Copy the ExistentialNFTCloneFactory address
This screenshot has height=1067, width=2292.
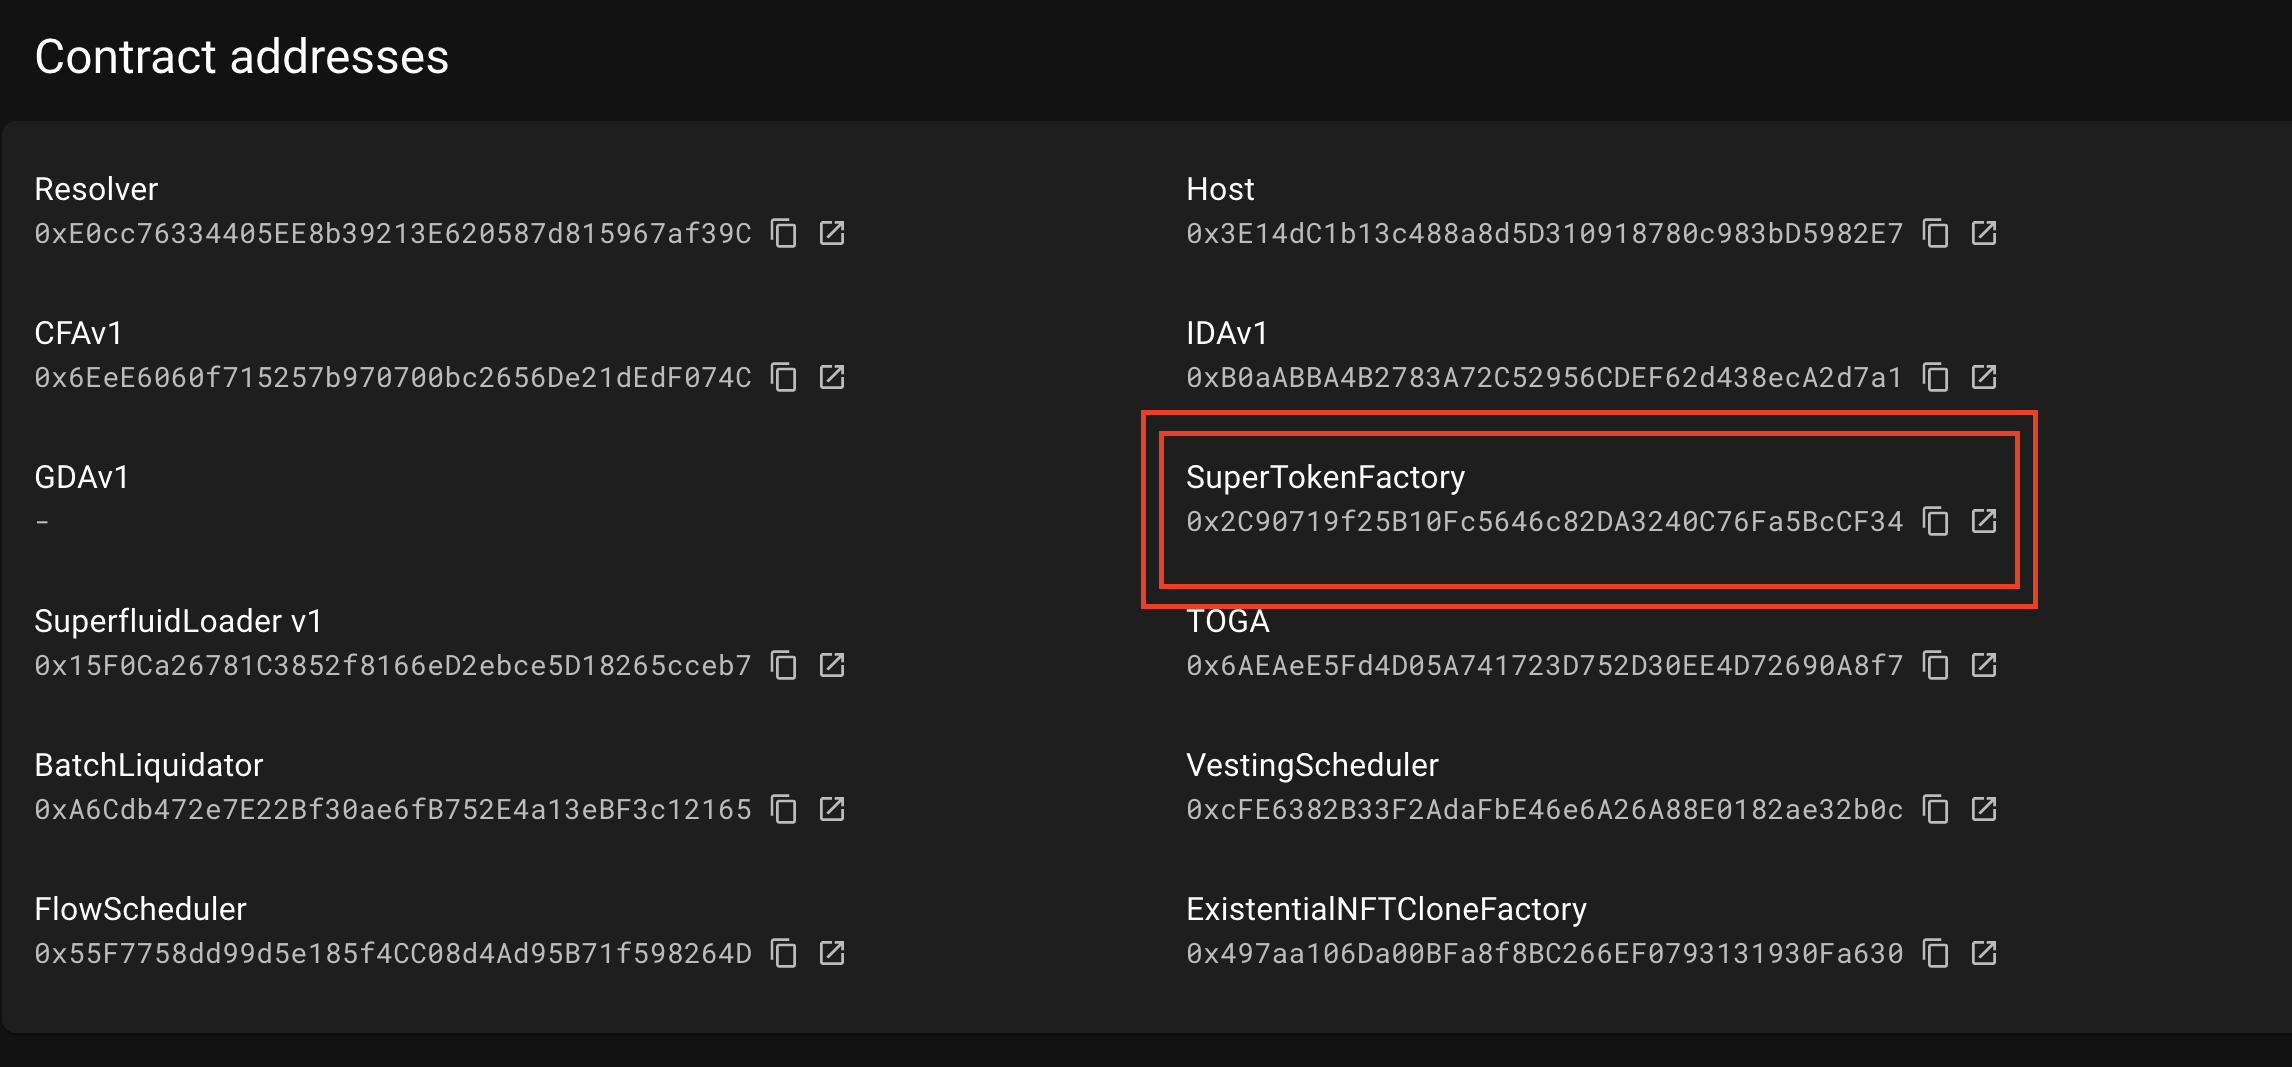click(x=1937, y=953)
